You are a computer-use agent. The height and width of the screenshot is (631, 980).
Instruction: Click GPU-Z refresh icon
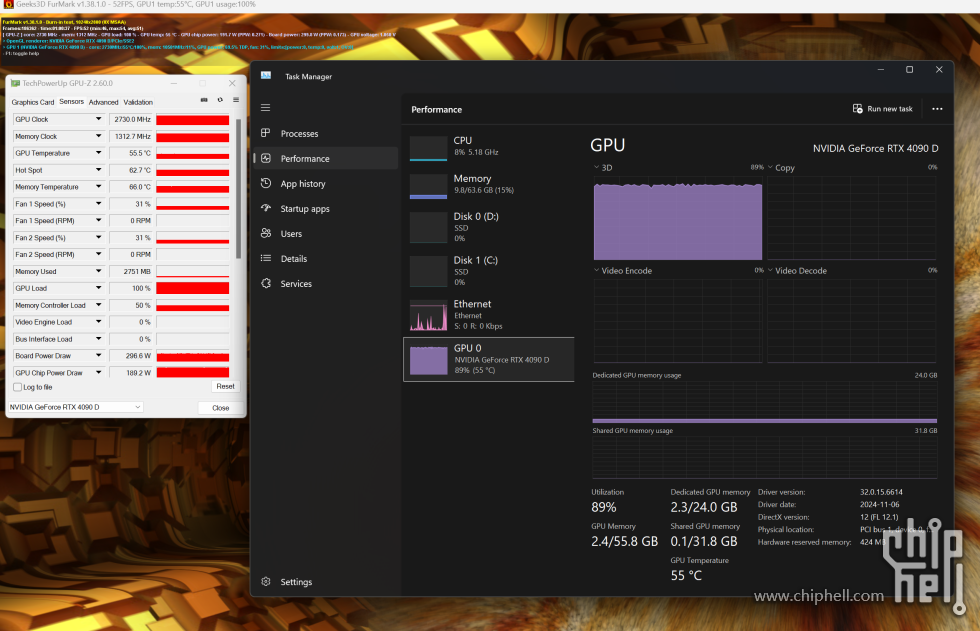220,100
